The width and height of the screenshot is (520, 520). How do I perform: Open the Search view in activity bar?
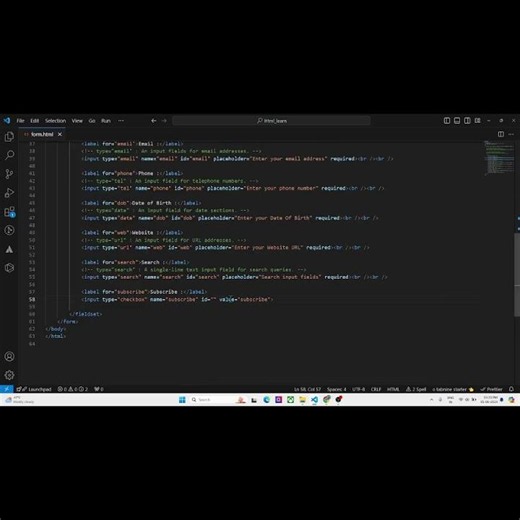[9, 155]
